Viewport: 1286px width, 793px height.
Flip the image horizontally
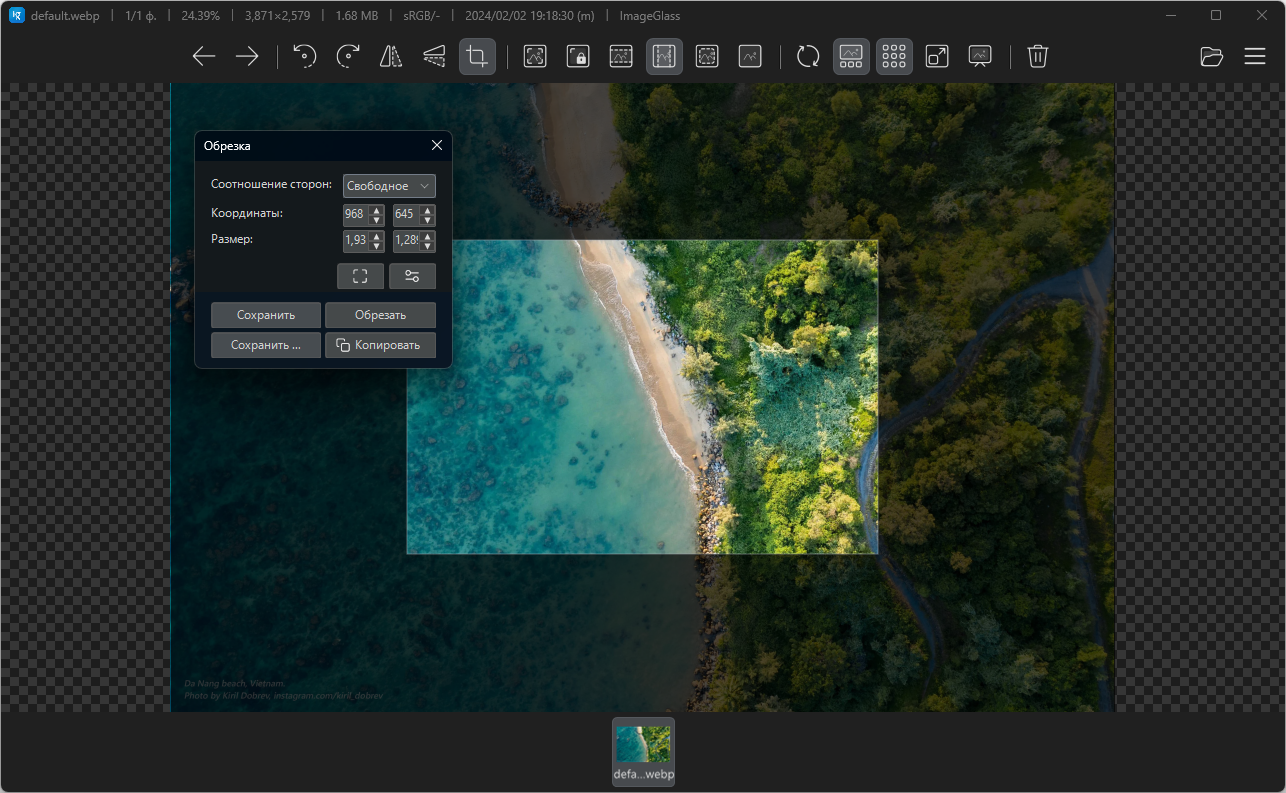391,57
